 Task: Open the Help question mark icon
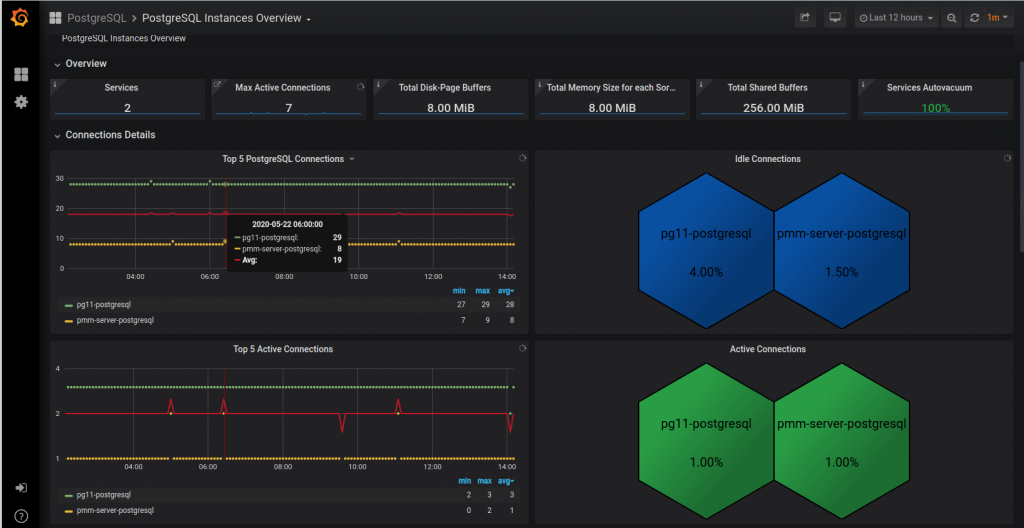pos(20,516)
